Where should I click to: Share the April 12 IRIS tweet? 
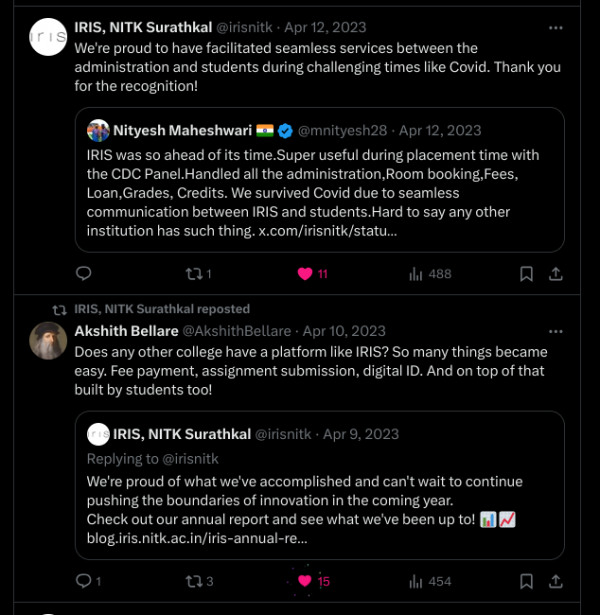point(555,274)
